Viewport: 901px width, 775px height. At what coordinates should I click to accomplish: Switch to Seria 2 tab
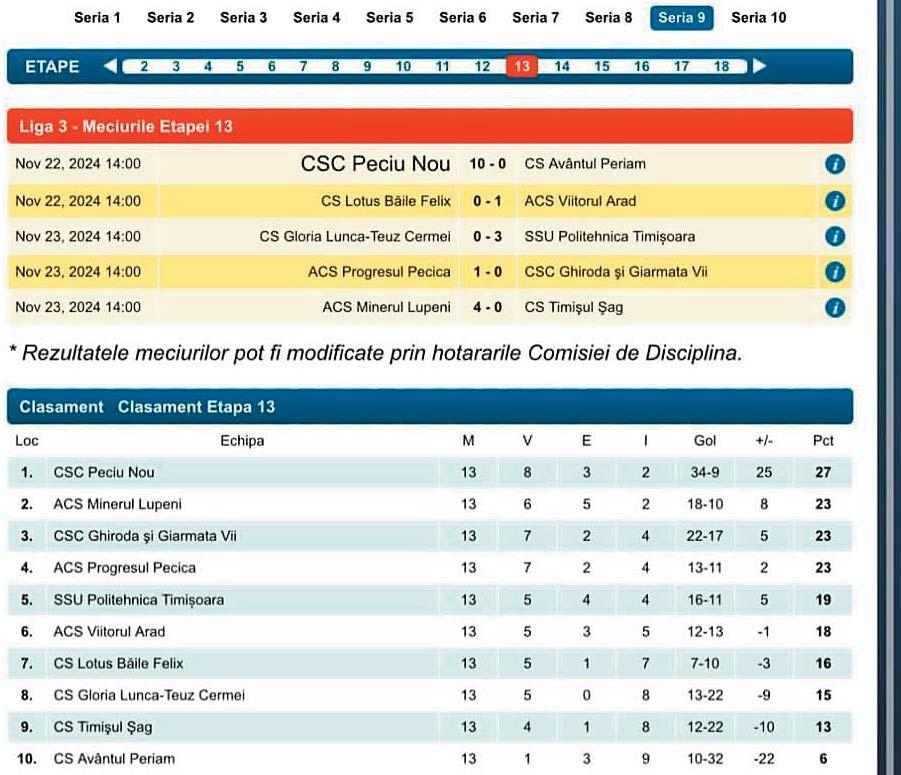click(170, 18)
